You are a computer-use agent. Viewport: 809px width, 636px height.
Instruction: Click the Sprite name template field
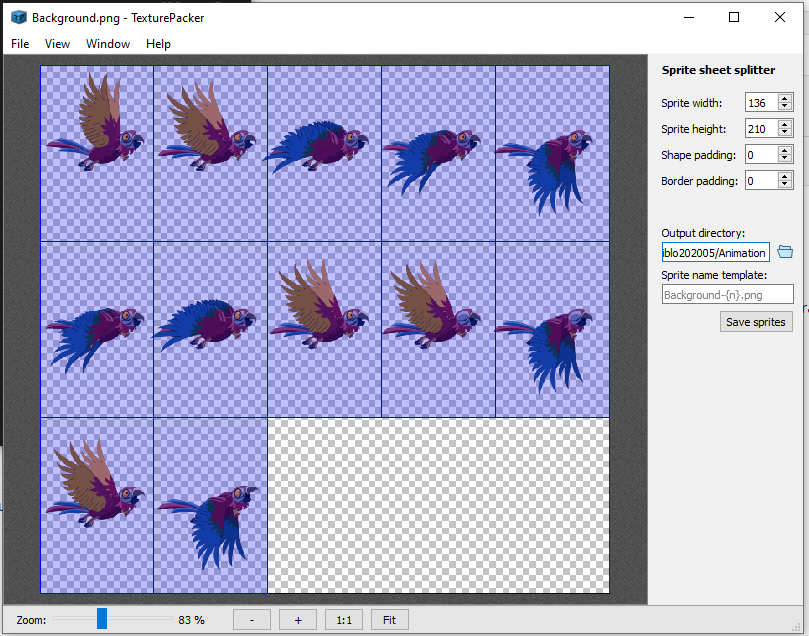(x=727, y=295)
